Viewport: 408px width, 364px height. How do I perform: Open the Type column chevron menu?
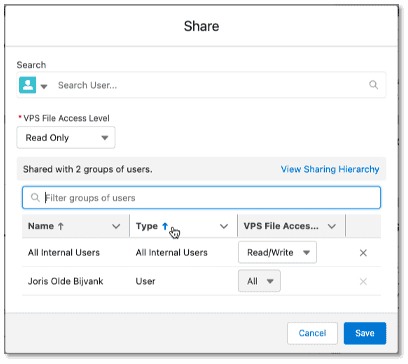(x=224, y=226)
